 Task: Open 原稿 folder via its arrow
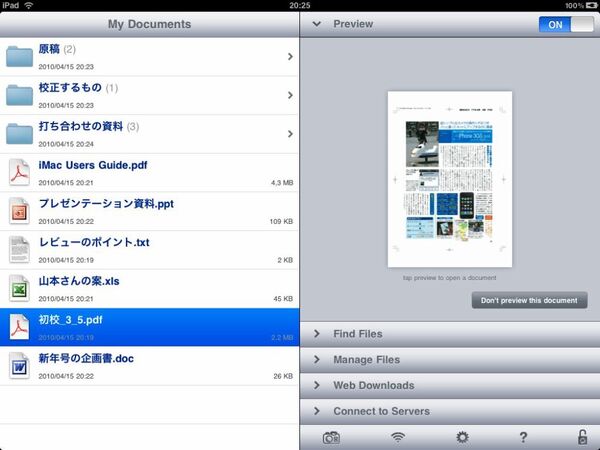click(x=290, y=57)
